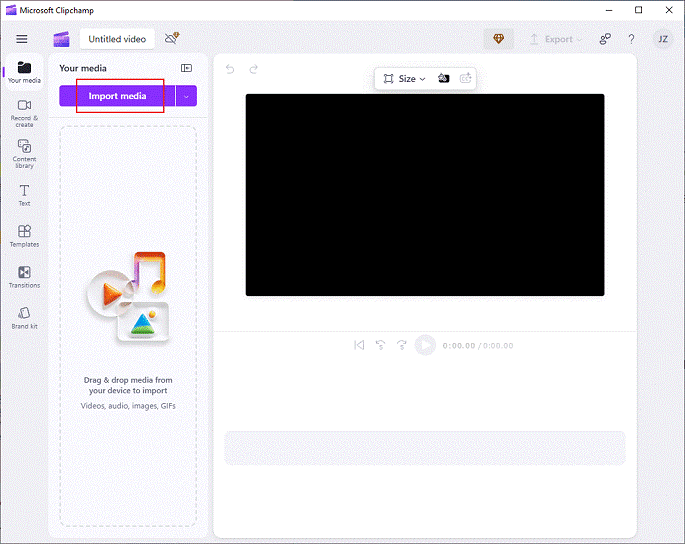Open the premium upgrade diamond button
The height and width of the screenshot is (544, 685).
click(x=498, y=39)
